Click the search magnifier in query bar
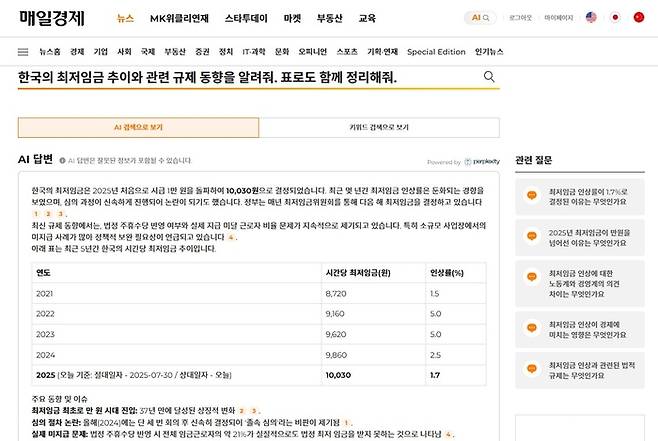This screenshot has width=658, height=441. pyautogui.click(x=489, y=76)
